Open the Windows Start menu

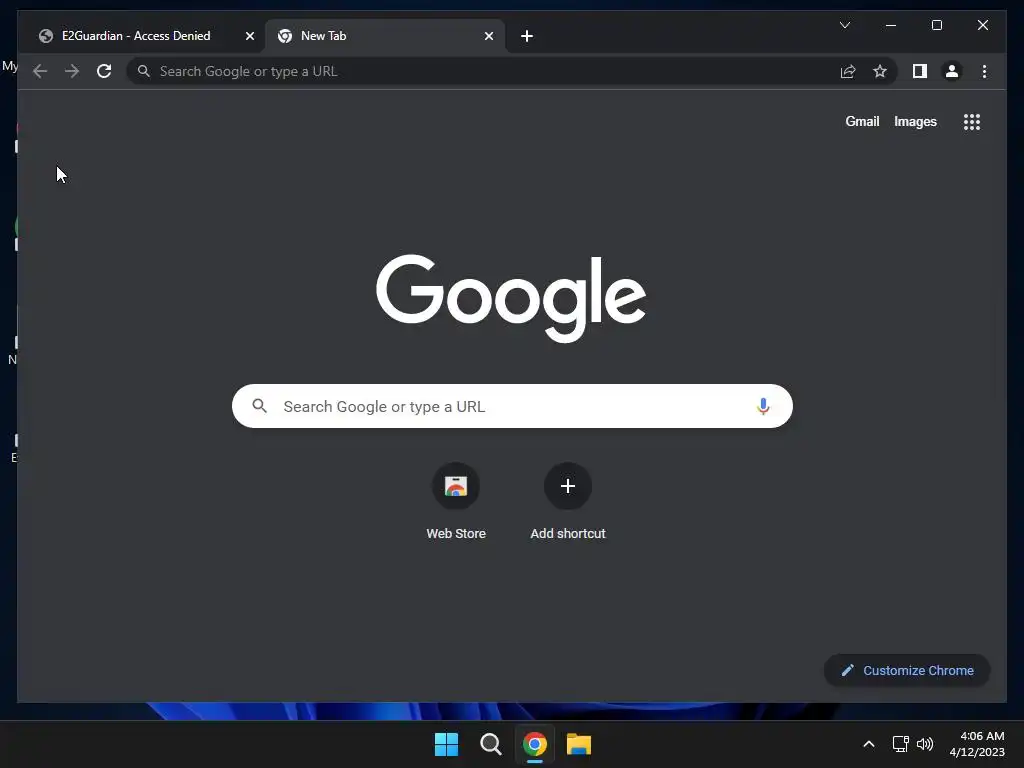[446, 744]
